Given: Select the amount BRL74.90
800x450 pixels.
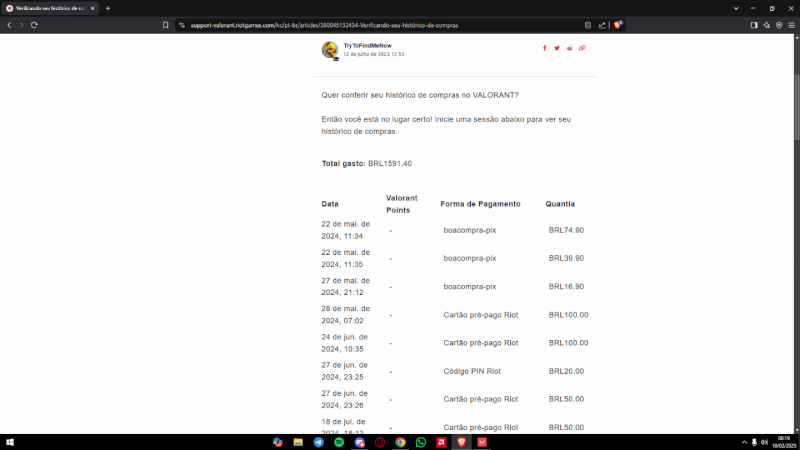Looking at the screenshot, I should pyautogui.click(x=566, y=230).
